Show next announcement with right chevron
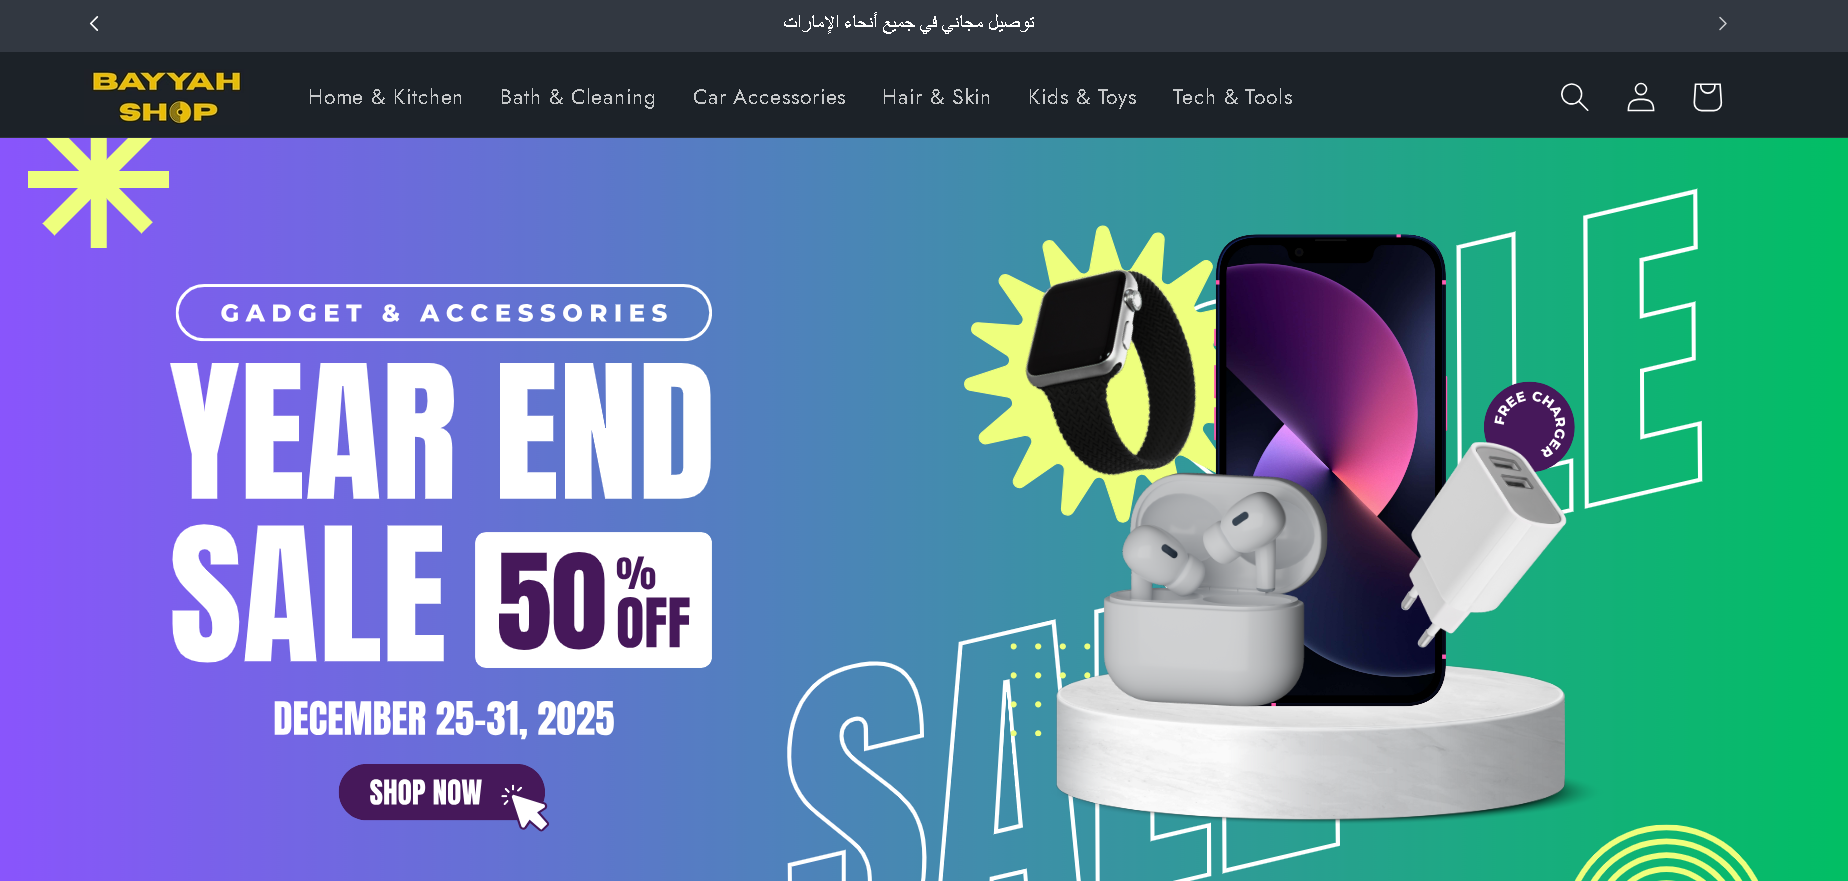This screenshot has height=881, width=1848. (x=1722, y=23)
